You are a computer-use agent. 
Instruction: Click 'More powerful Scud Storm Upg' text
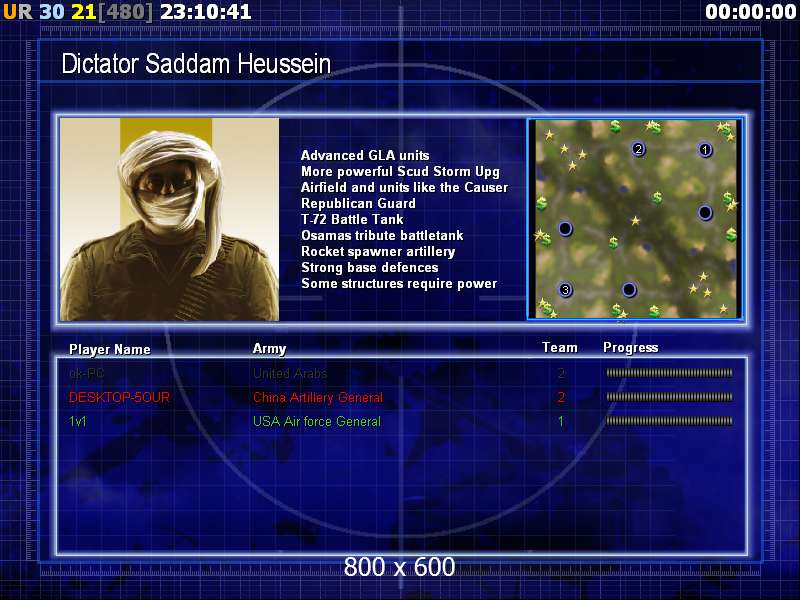[401, 171]
